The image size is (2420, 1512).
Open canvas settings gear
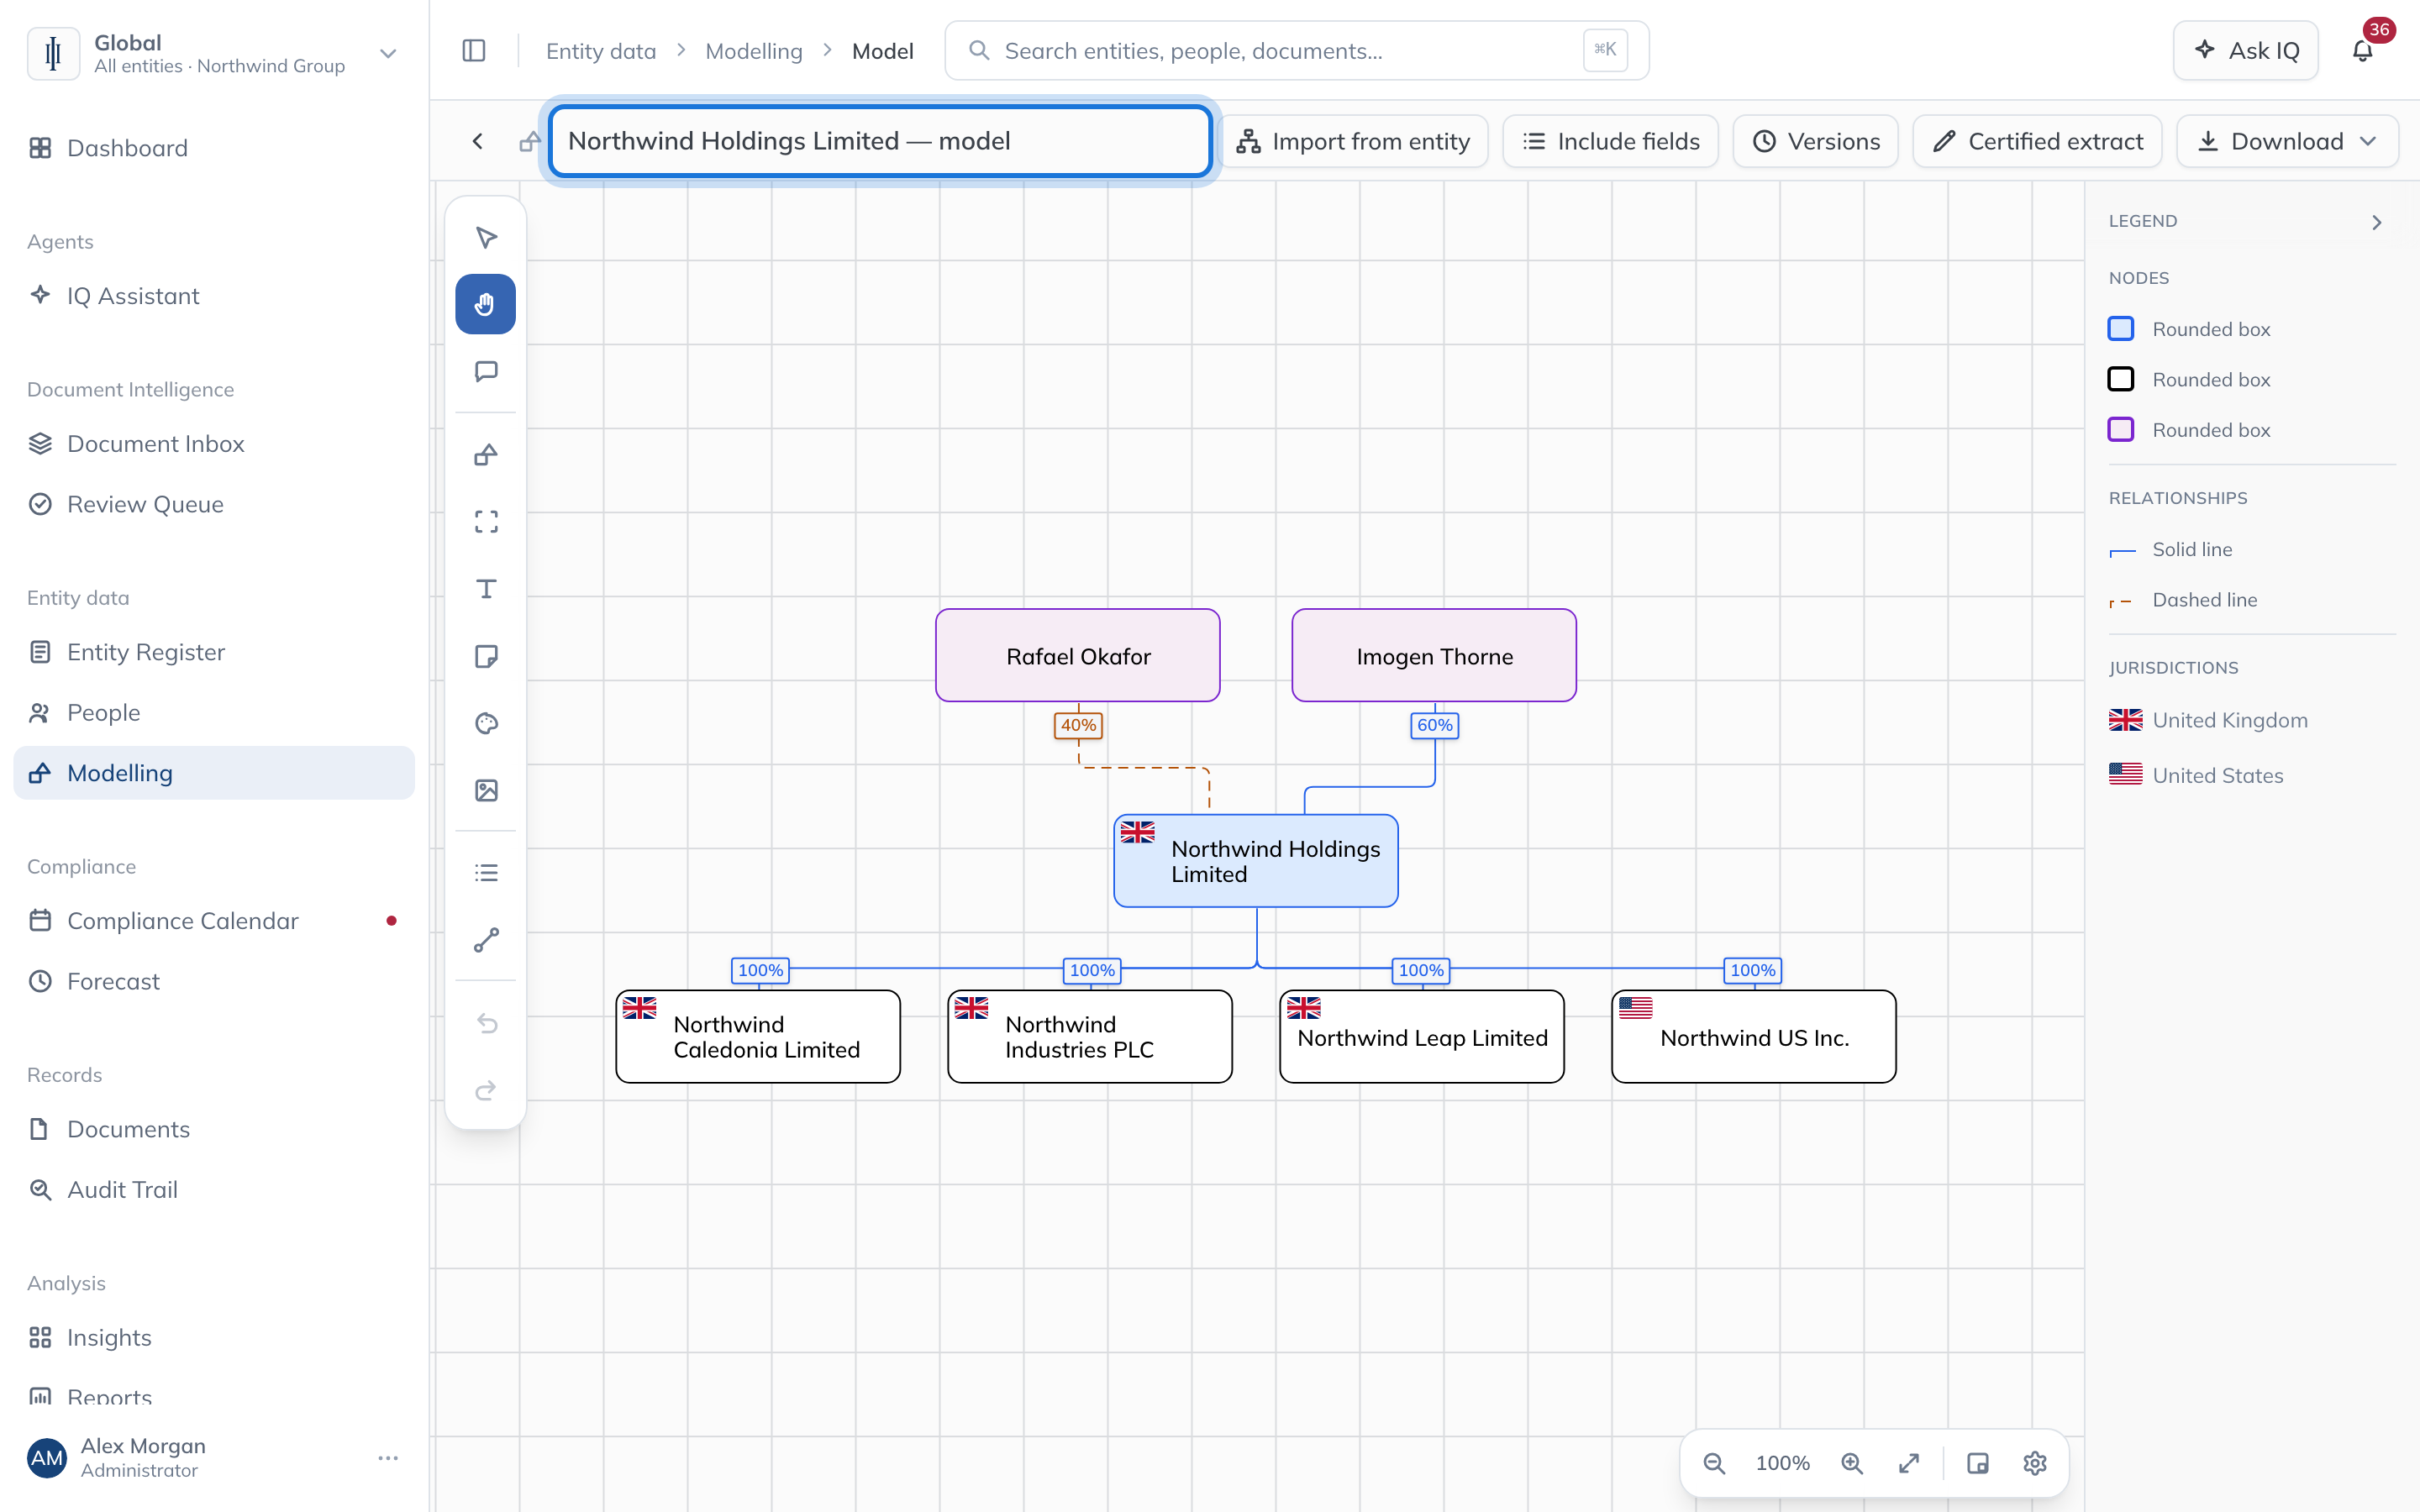tap(2035, 1463)
